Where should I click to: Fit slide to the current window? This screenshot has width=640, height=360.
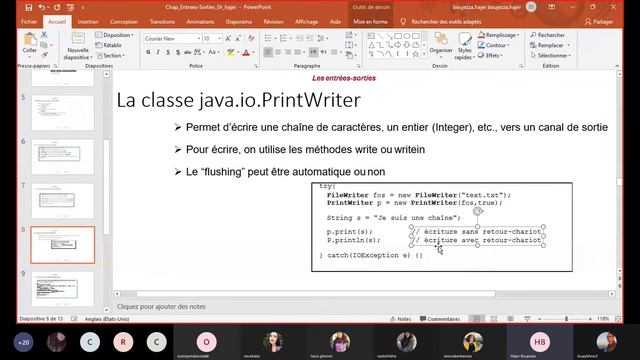618,319
